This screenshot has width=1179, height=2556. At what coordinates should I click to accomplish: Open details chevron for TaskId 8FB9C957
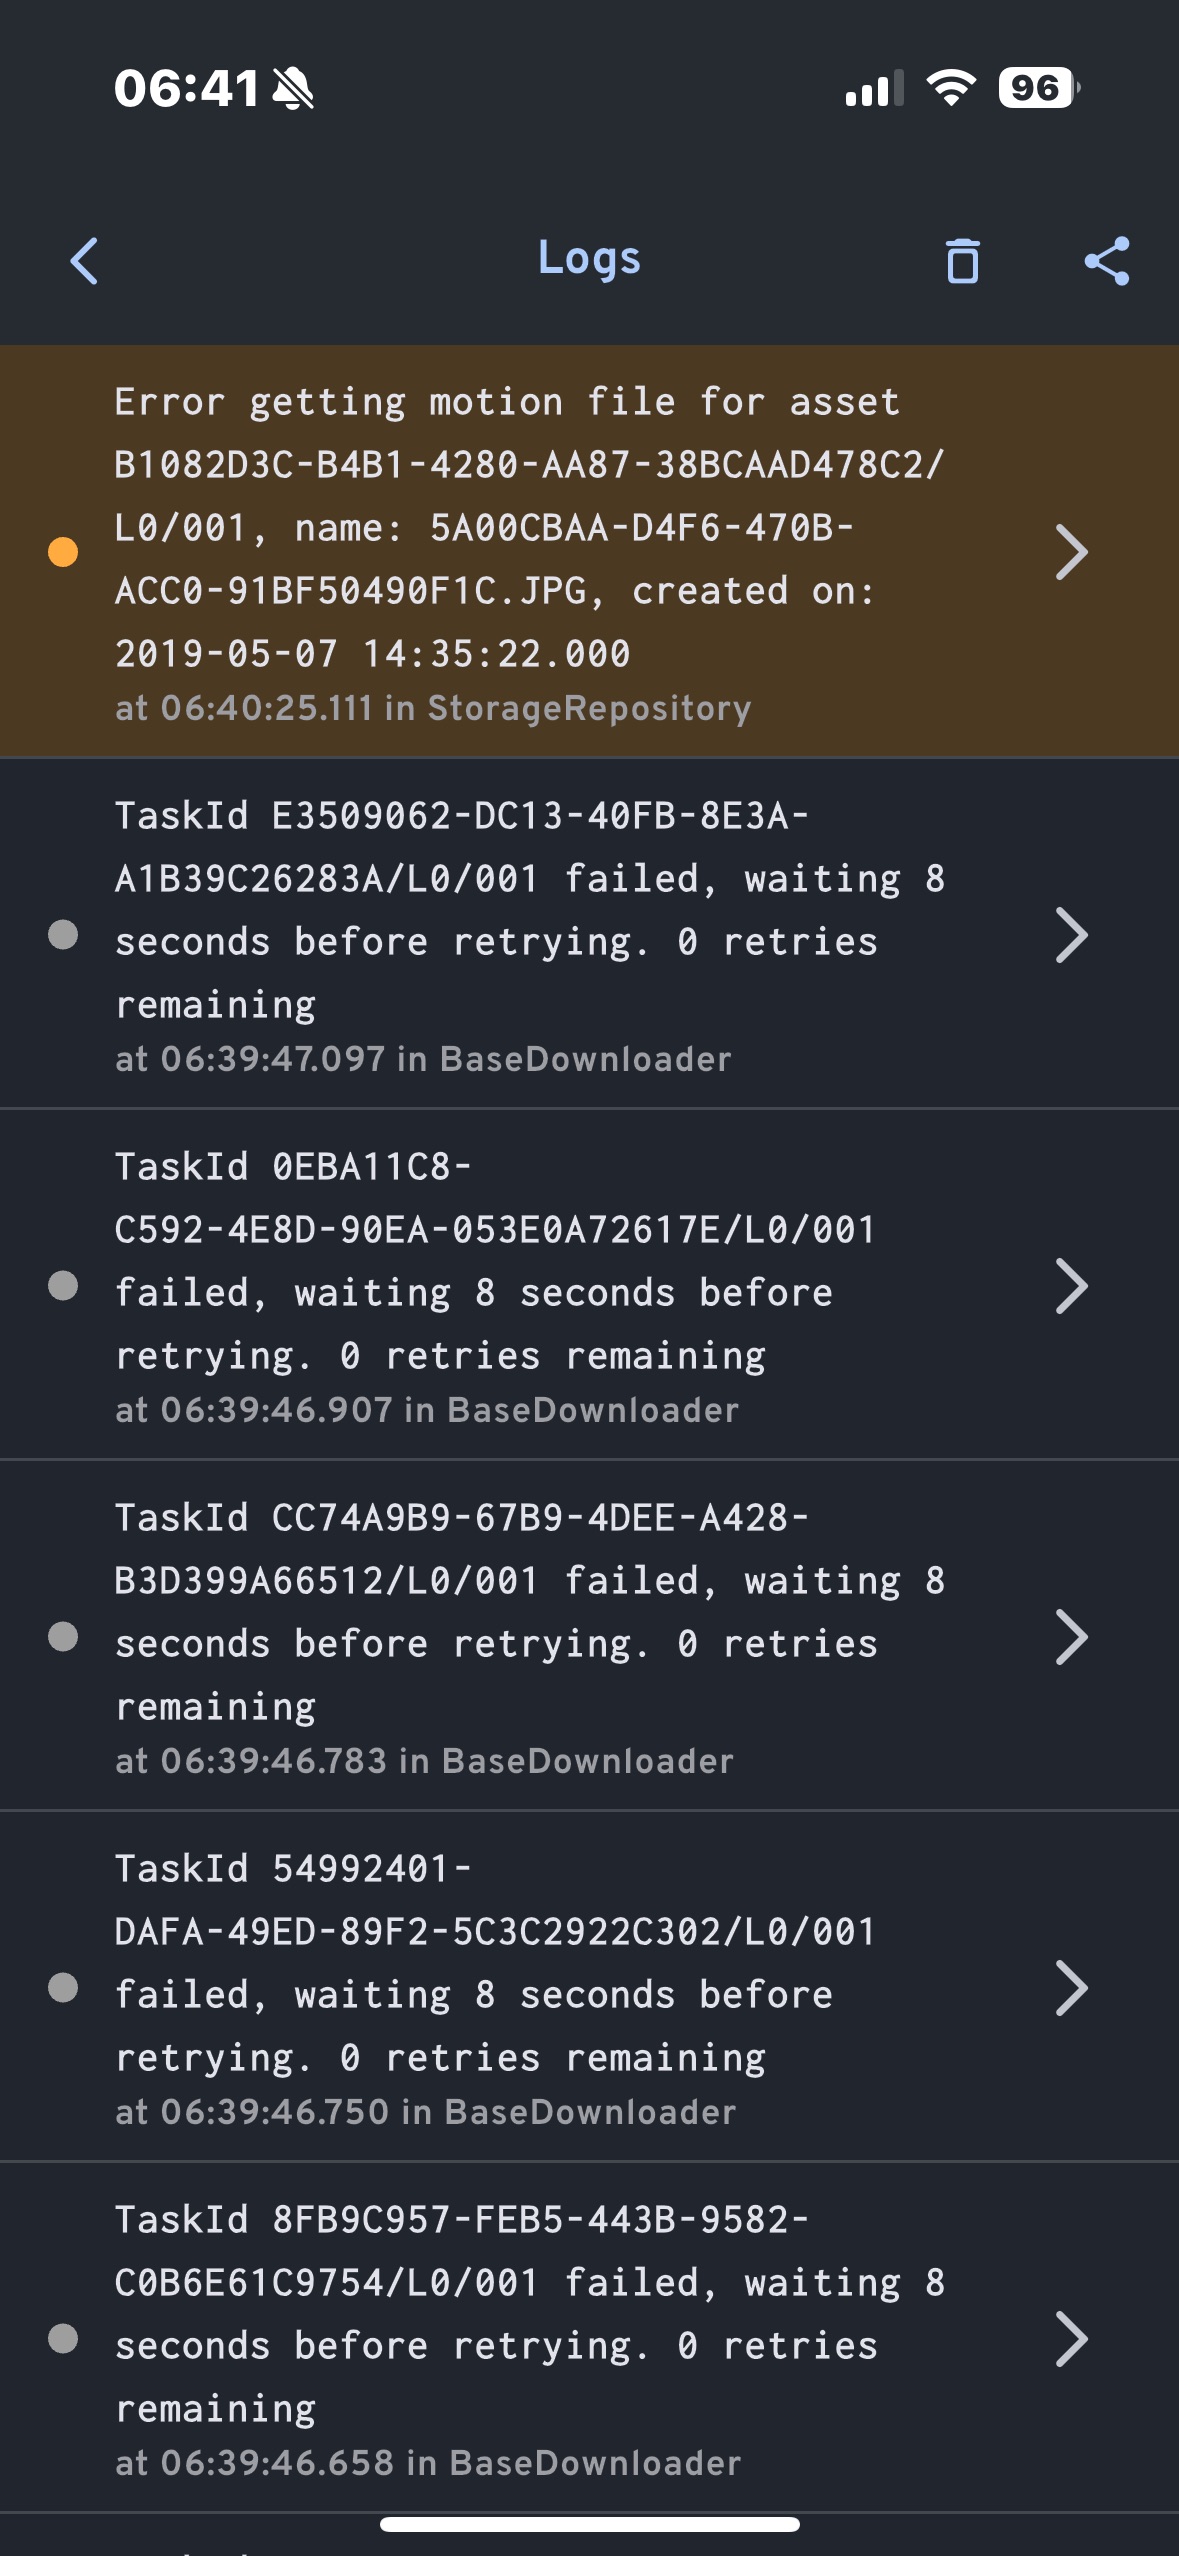point(1071,2340)
